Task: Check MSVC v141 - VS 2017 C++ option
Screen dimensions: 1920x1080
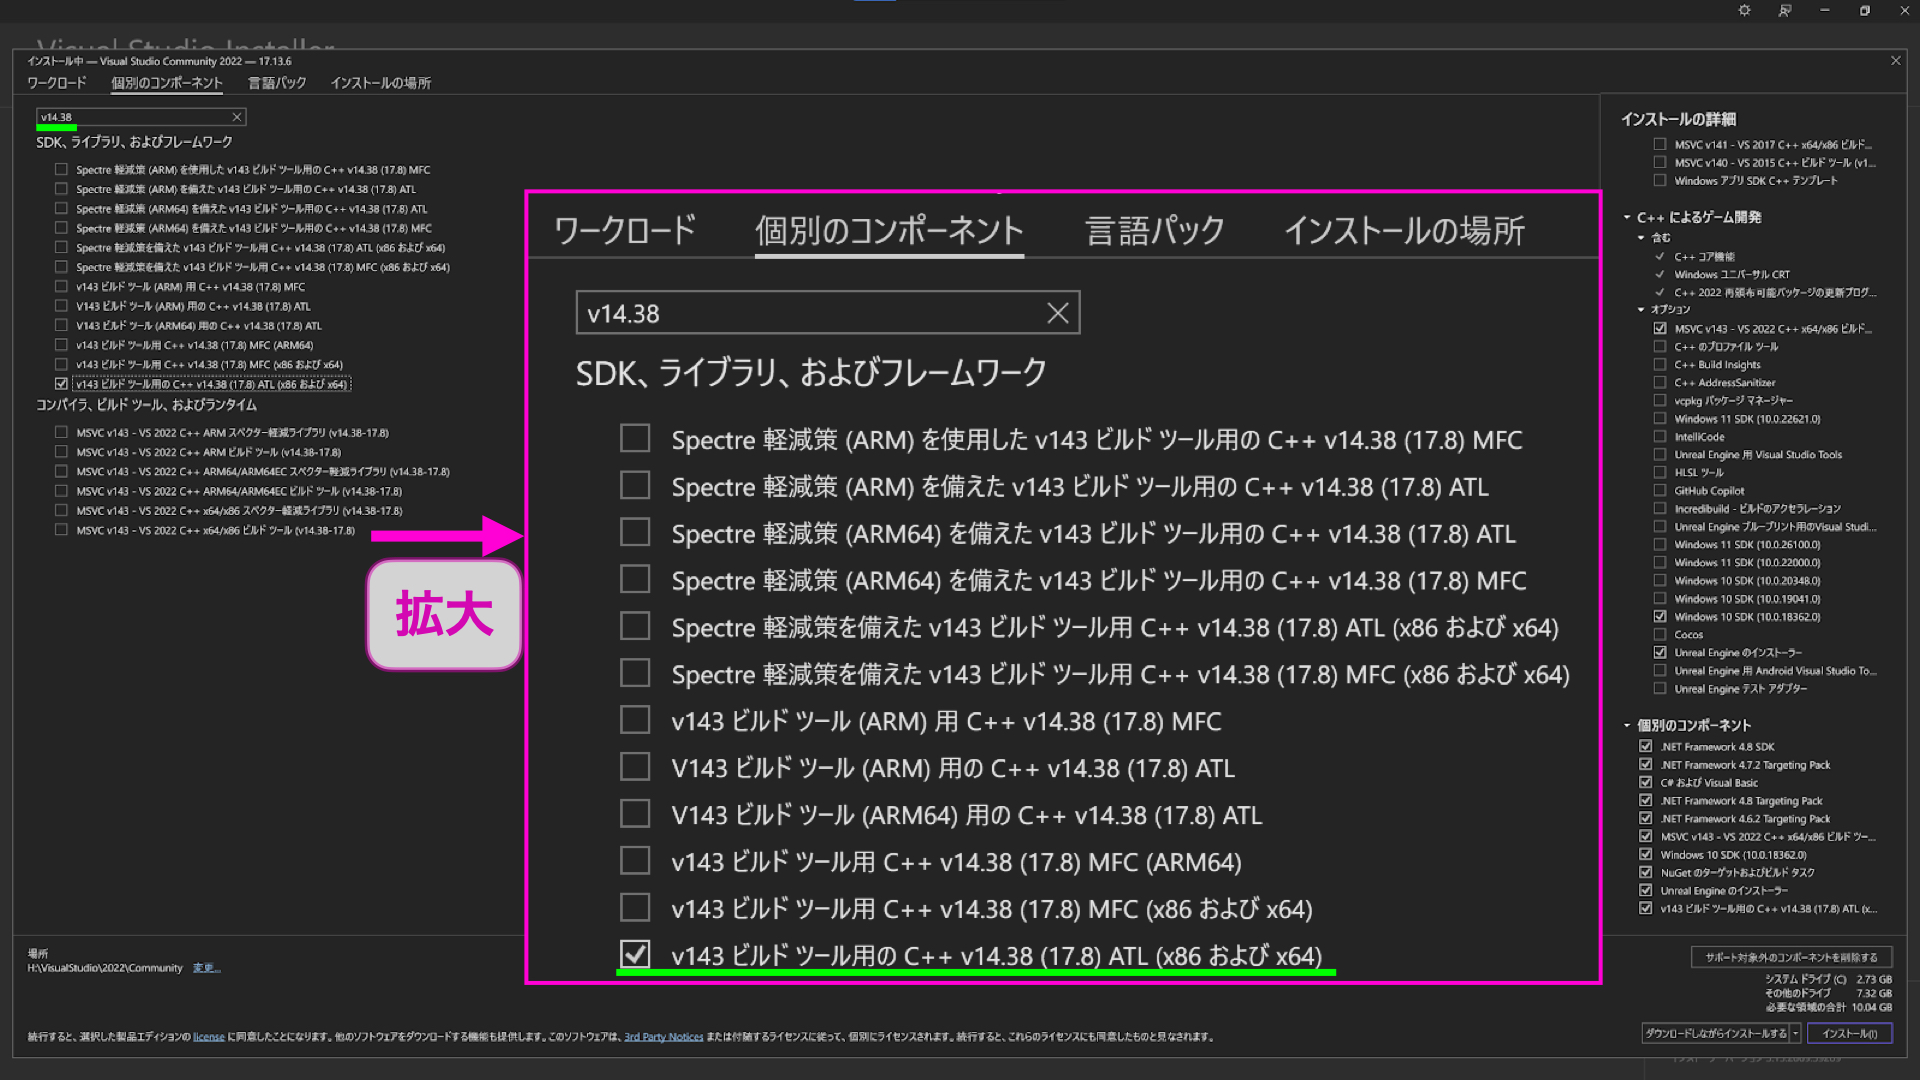Action: click(1660, 144)
